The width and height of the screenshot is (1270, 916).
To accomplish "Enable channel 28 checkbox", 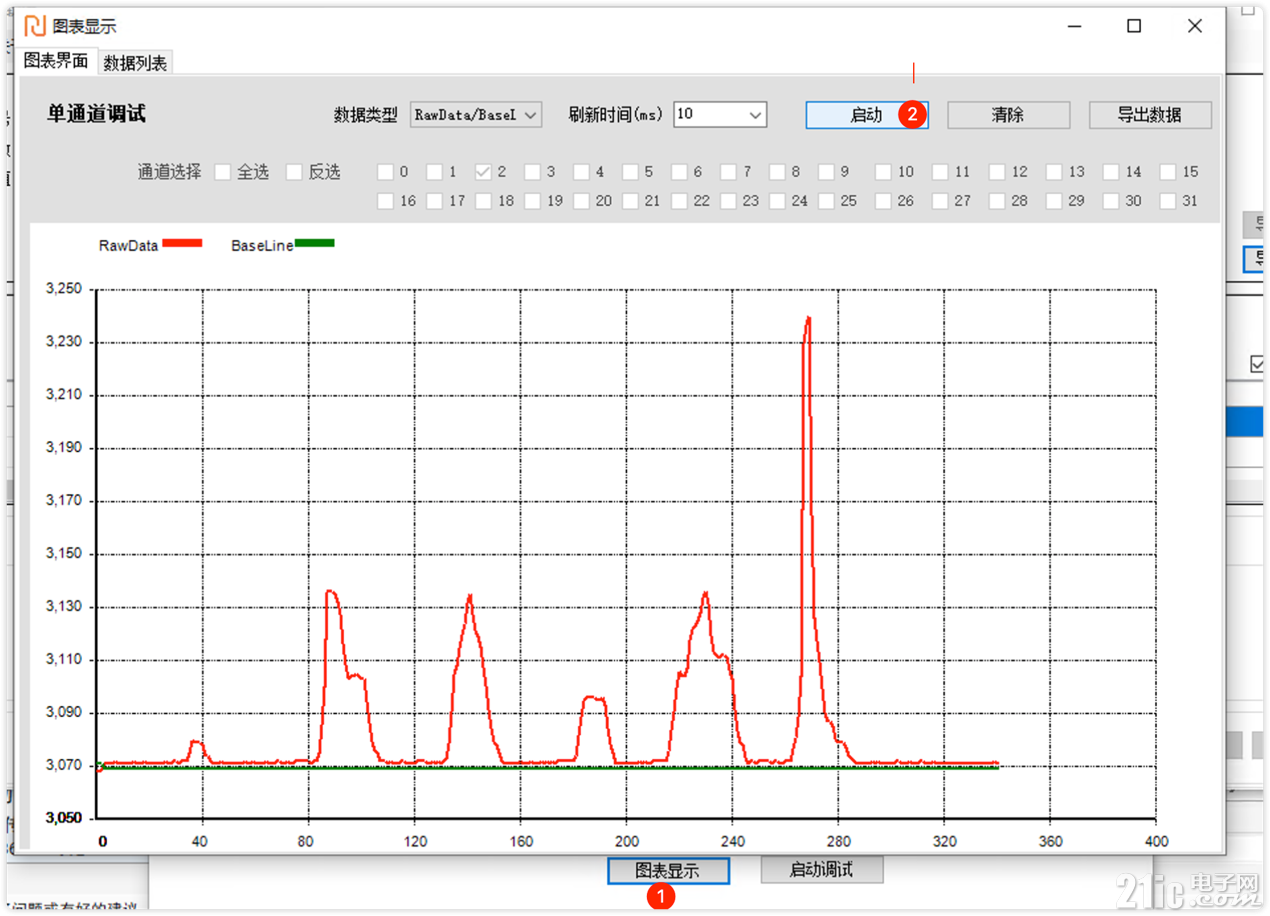I will pos(997,201).
